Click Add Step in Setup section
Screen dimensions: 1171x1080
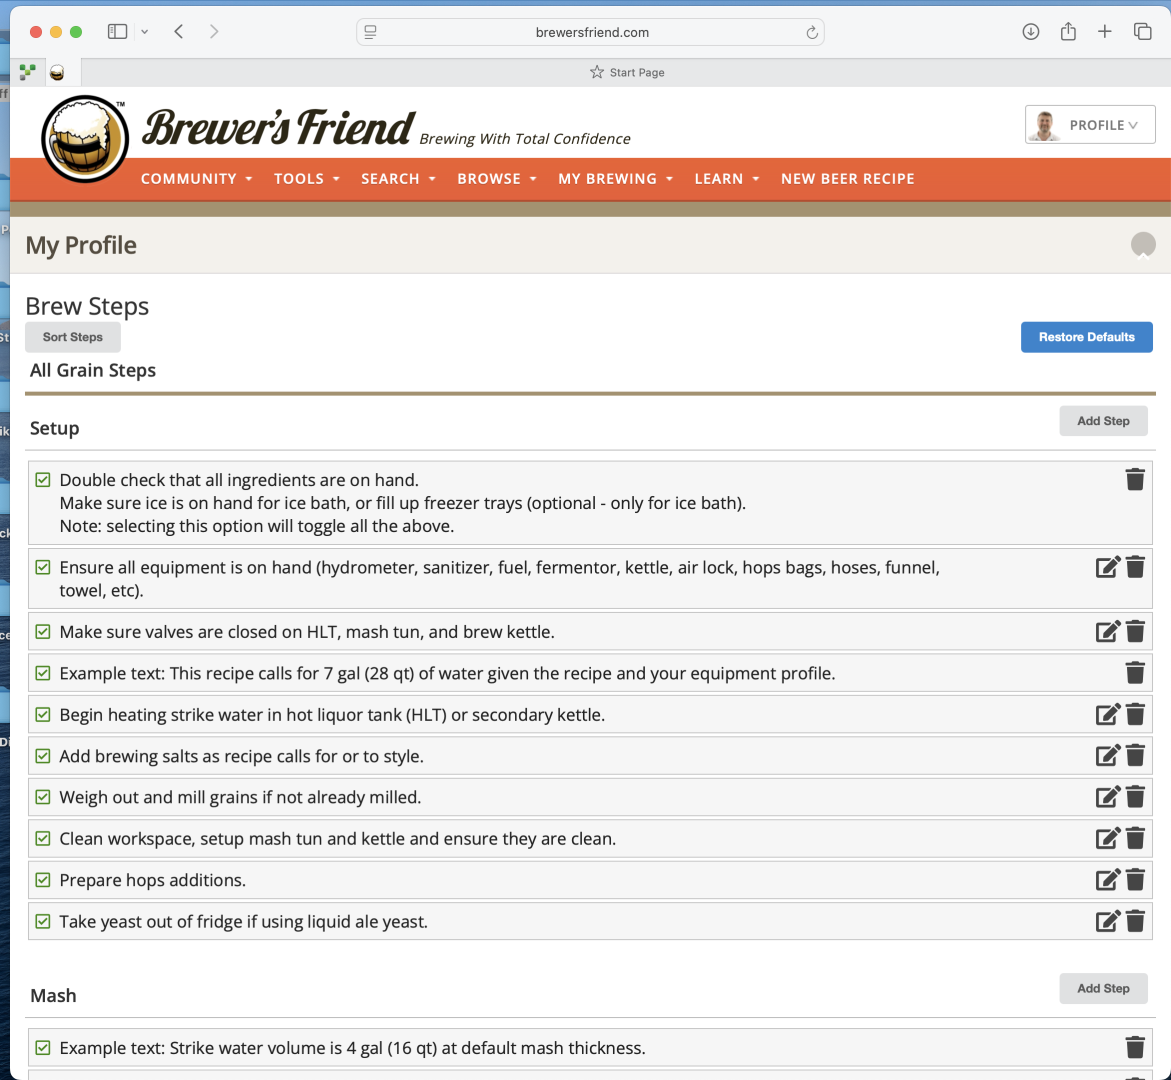tap(1103, 421)
